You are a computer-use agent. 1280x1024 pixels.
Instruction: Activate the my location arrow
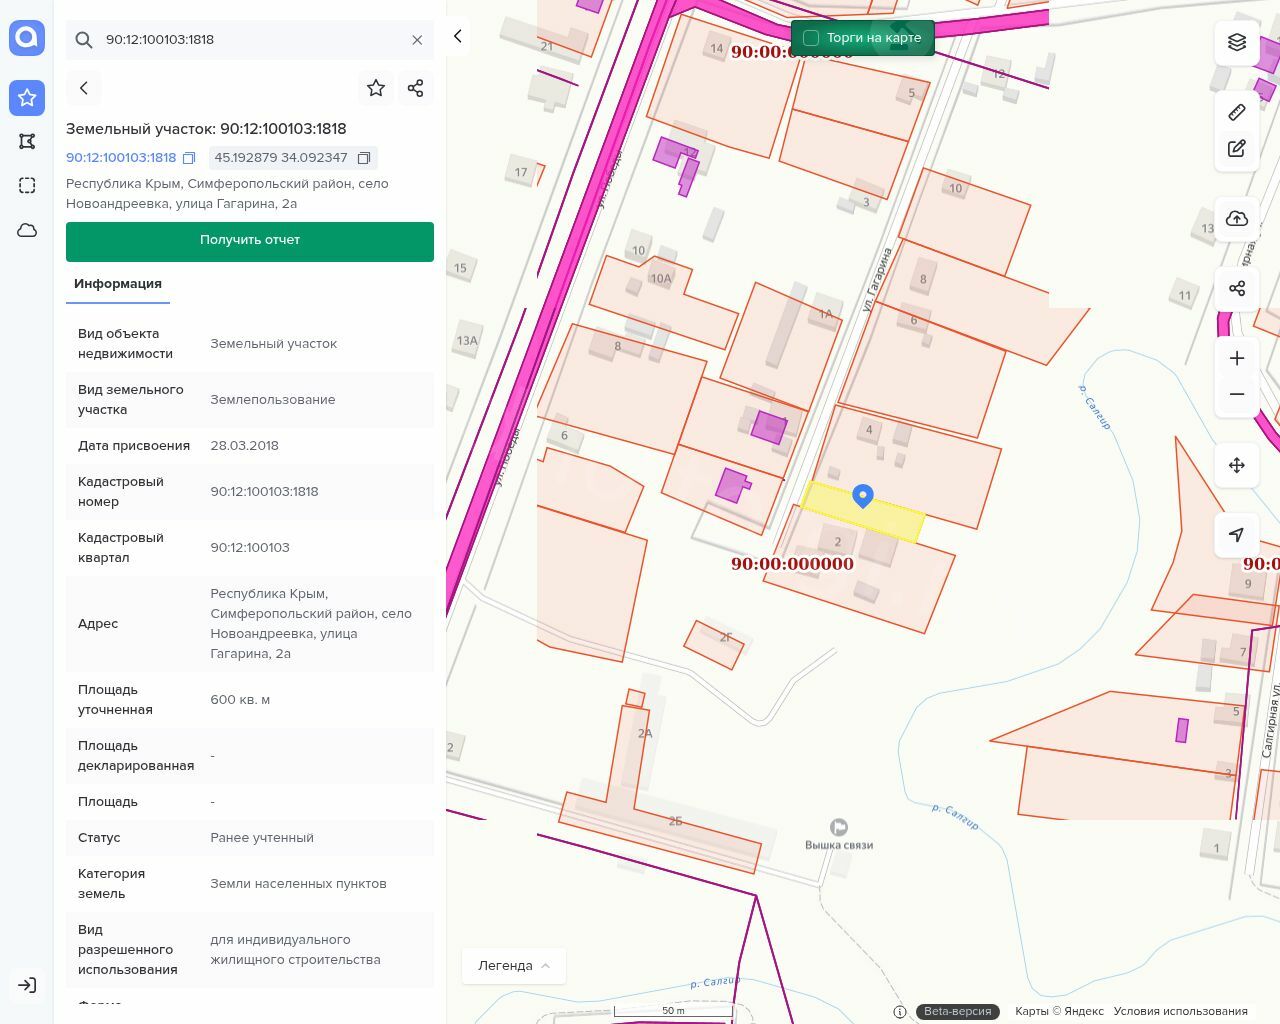1236,535
